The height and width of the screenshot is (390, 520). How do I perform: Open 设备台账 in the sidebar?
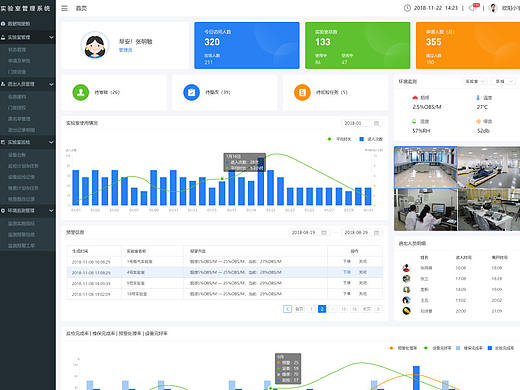pos(17,155)
